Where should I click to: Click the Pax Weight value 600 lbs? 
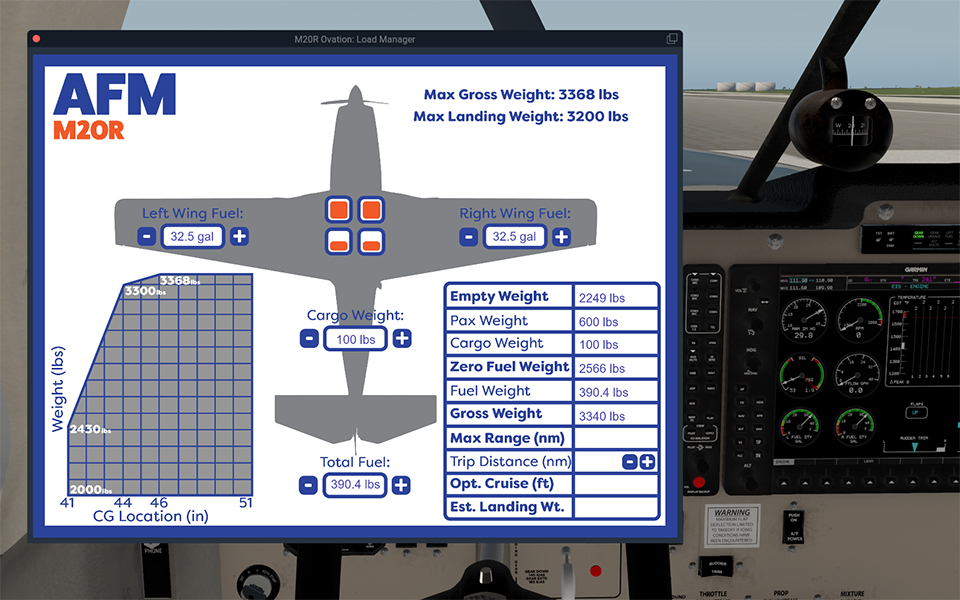pos(598,322)
